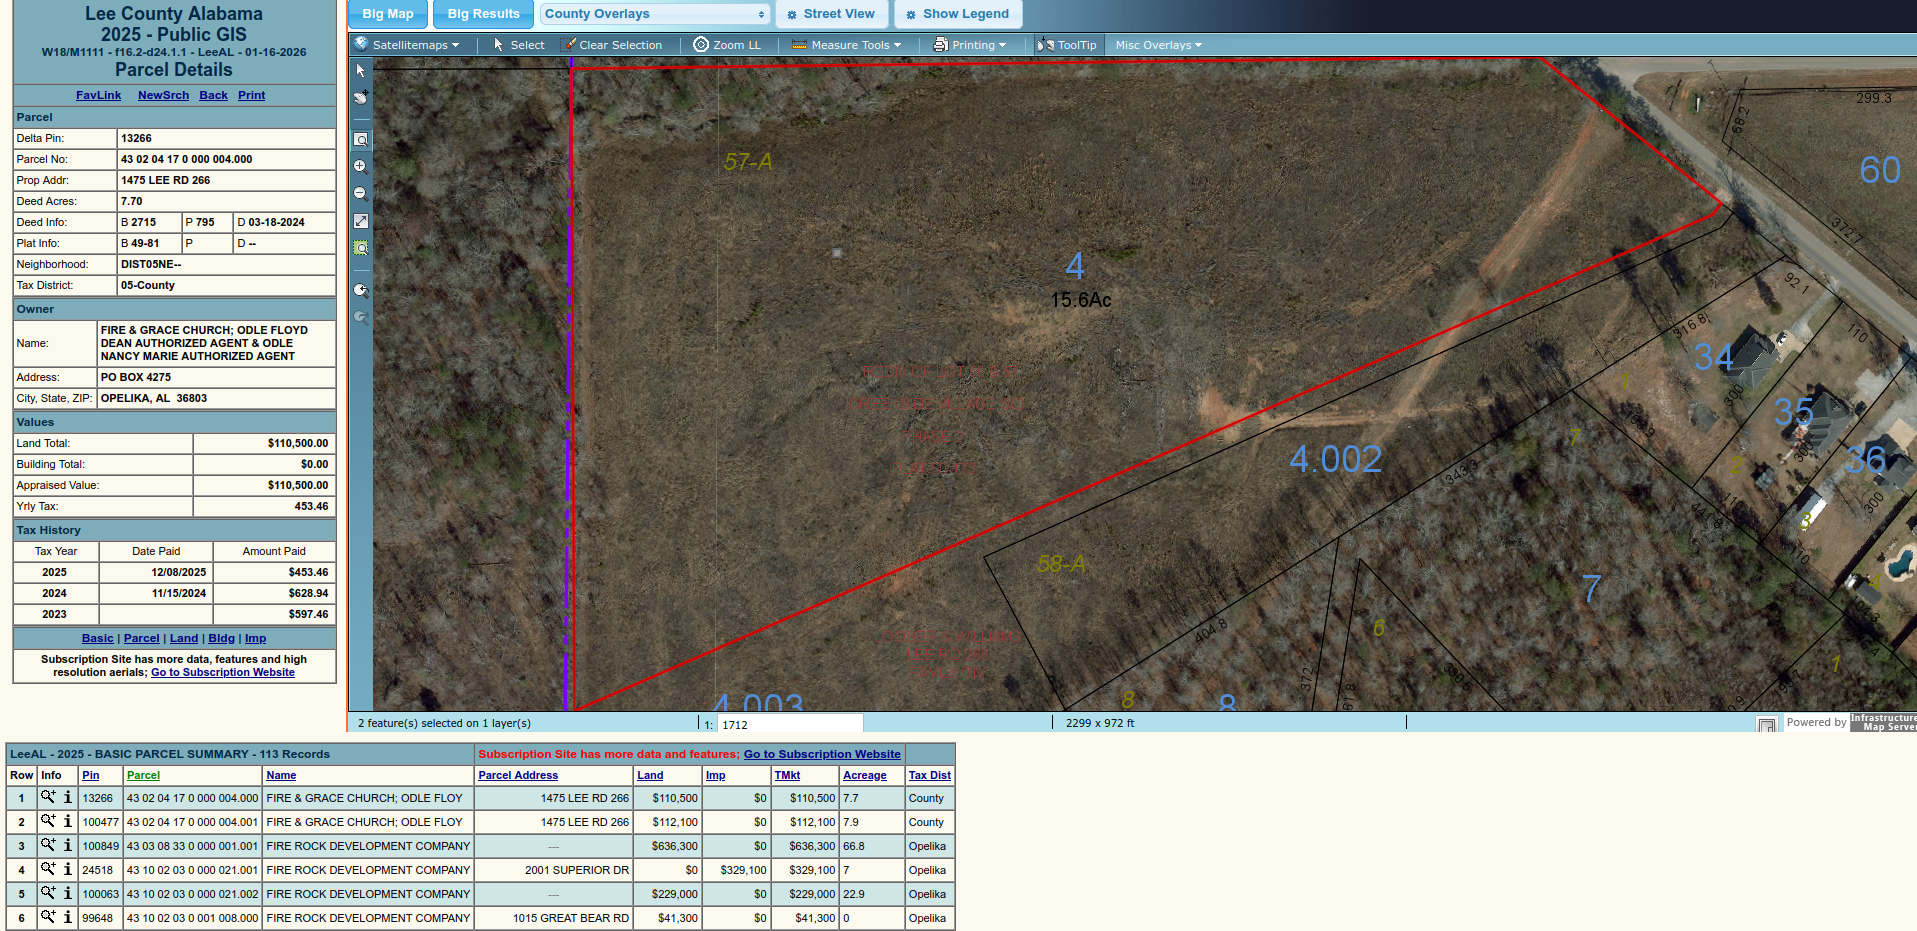Click the map scale input field

click(x=789, y=724)
